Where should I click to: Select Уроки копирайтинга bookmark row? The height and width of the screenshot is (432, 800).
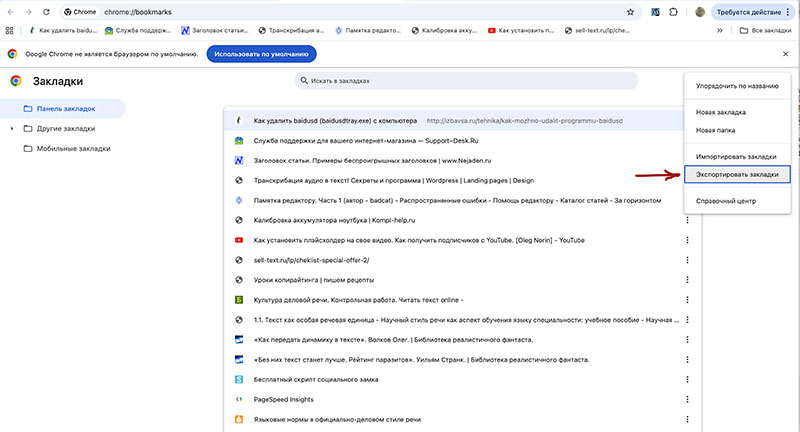click(462, 280)
